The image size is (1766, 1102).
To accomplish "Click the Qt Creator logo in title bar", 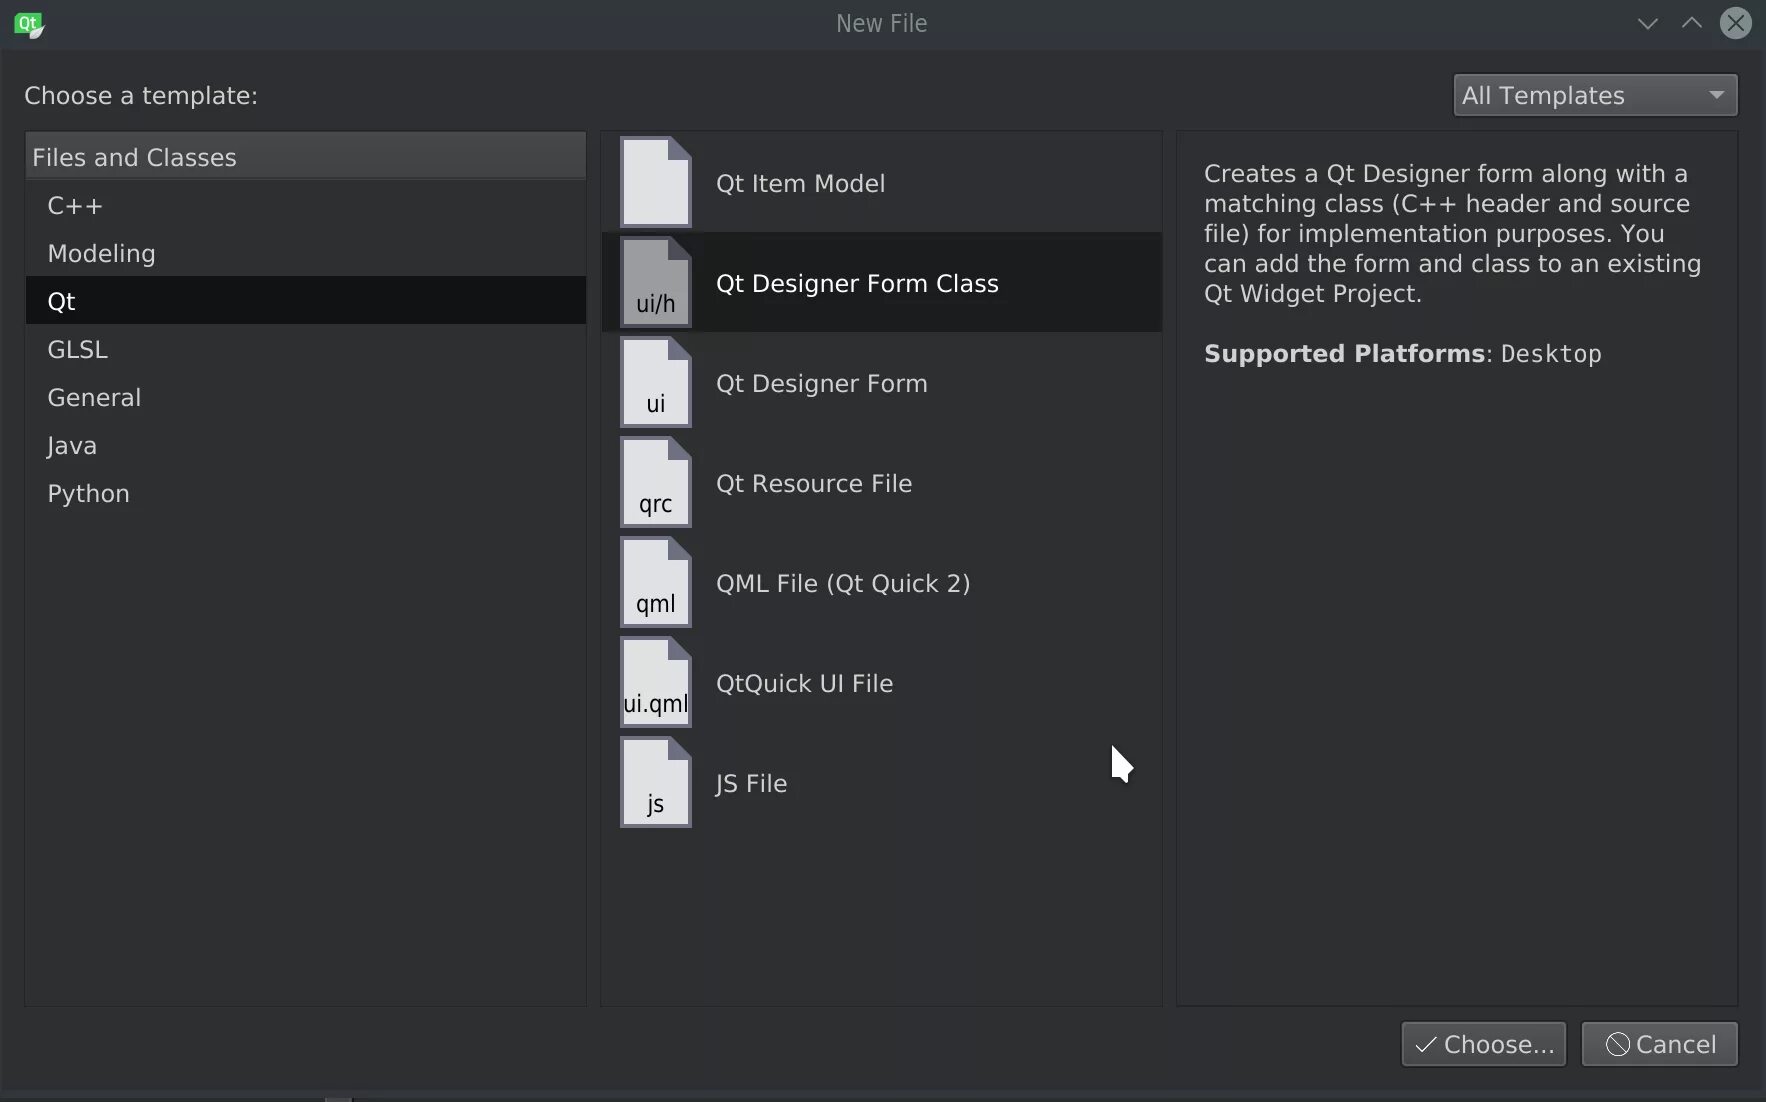I will [x=29, y=24].
